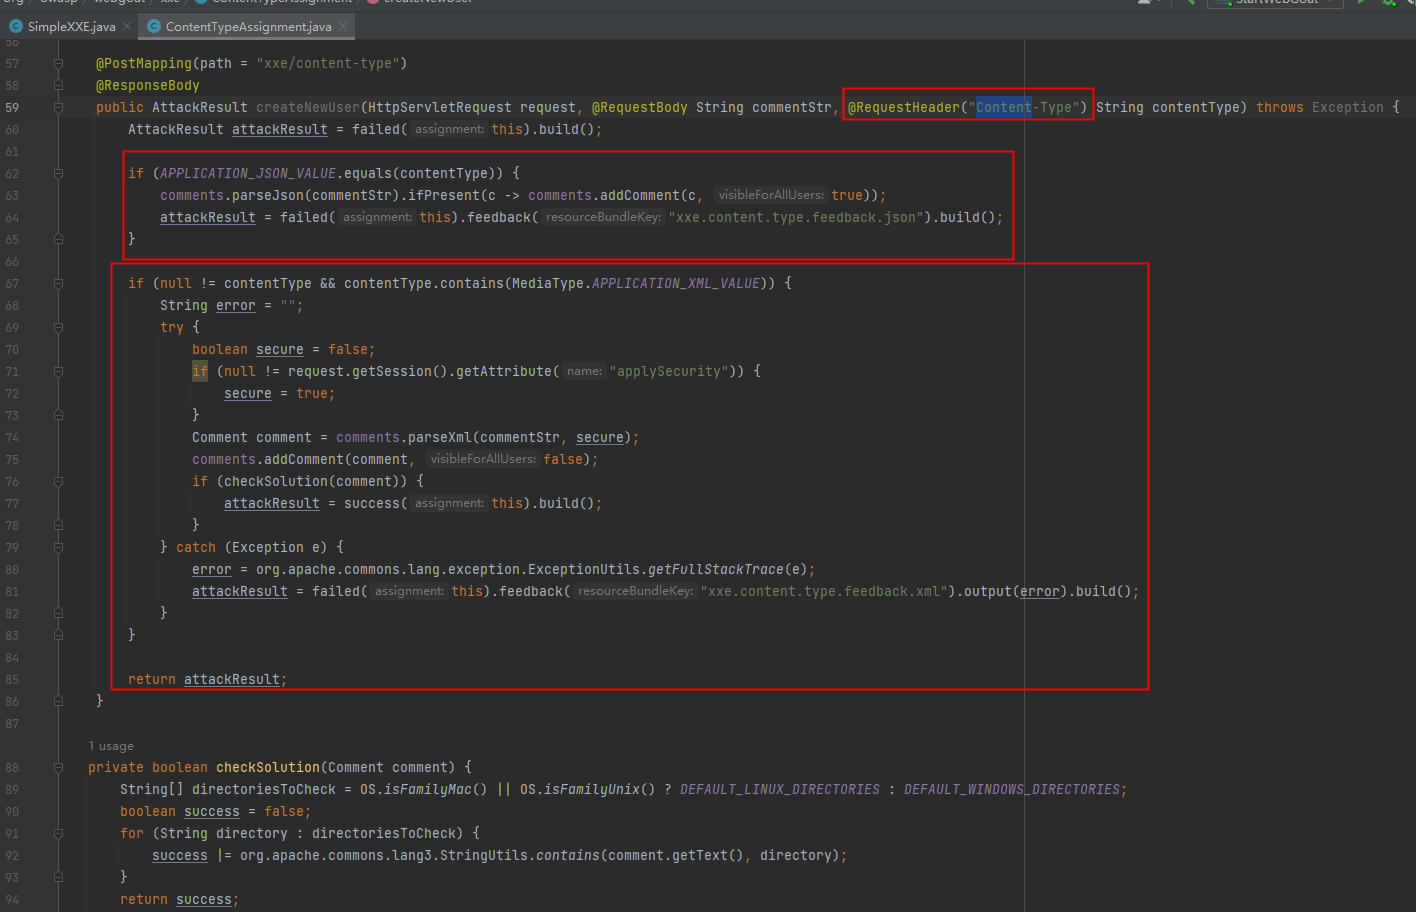Collapse the try block on line 69
This screenshot has height=912, width=1416.
point(58,327)
